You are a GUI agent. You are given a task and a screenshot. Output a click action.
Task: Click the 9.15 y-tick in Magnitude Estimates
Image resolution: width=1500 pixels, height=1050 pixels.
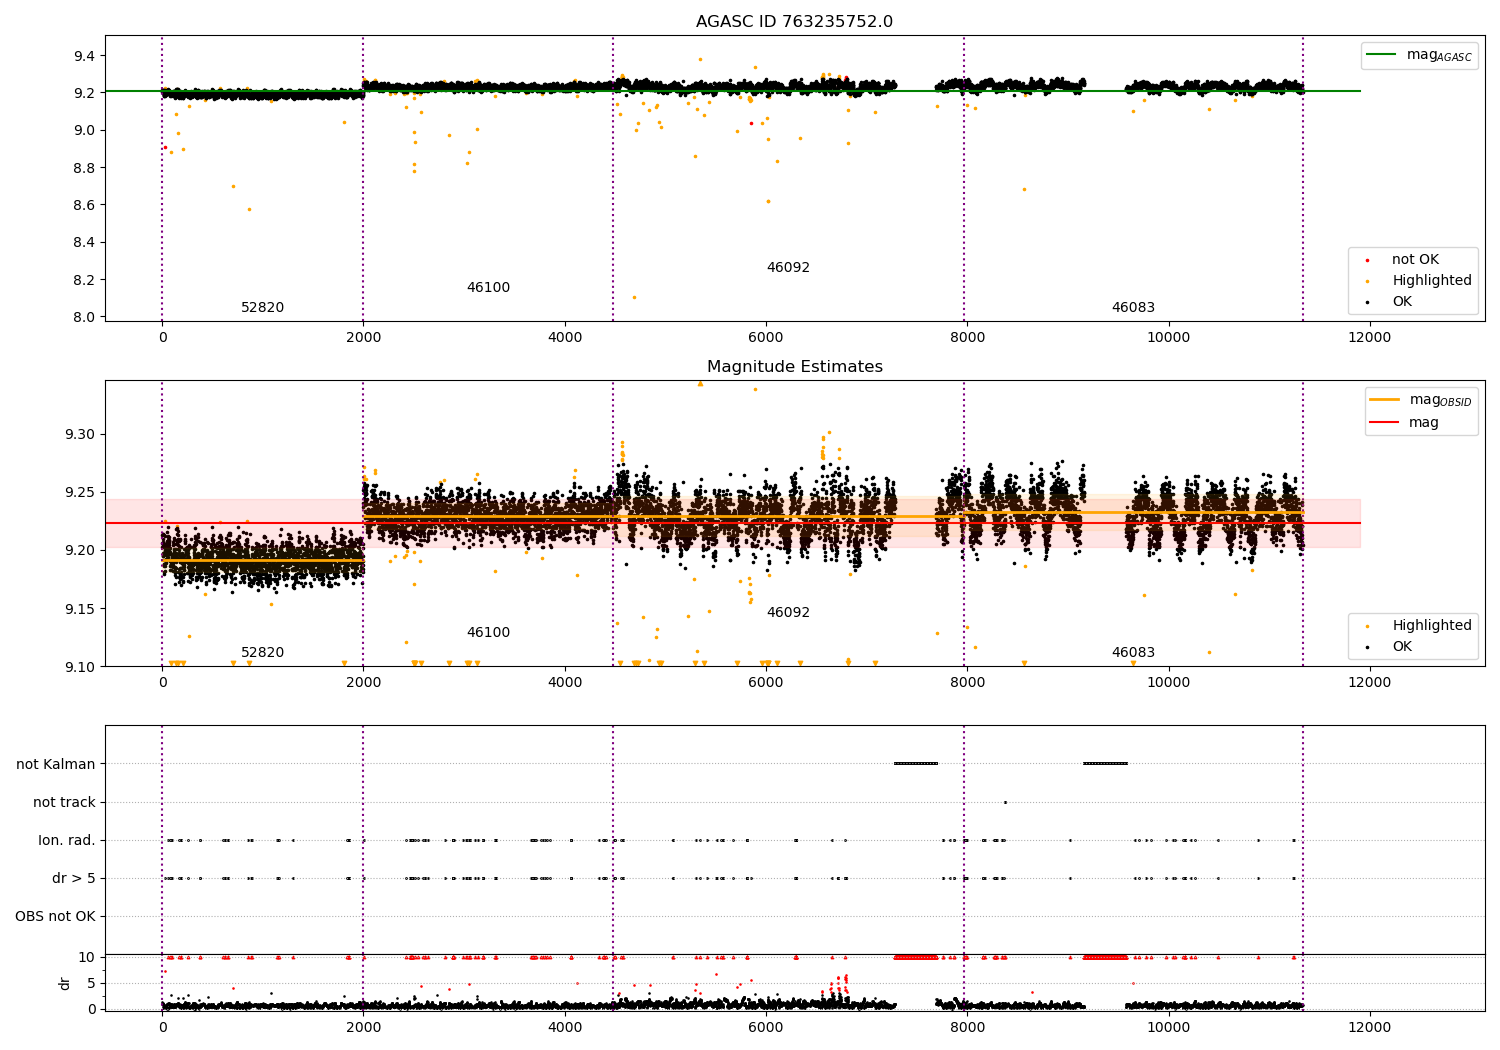[x=80, y=609]
